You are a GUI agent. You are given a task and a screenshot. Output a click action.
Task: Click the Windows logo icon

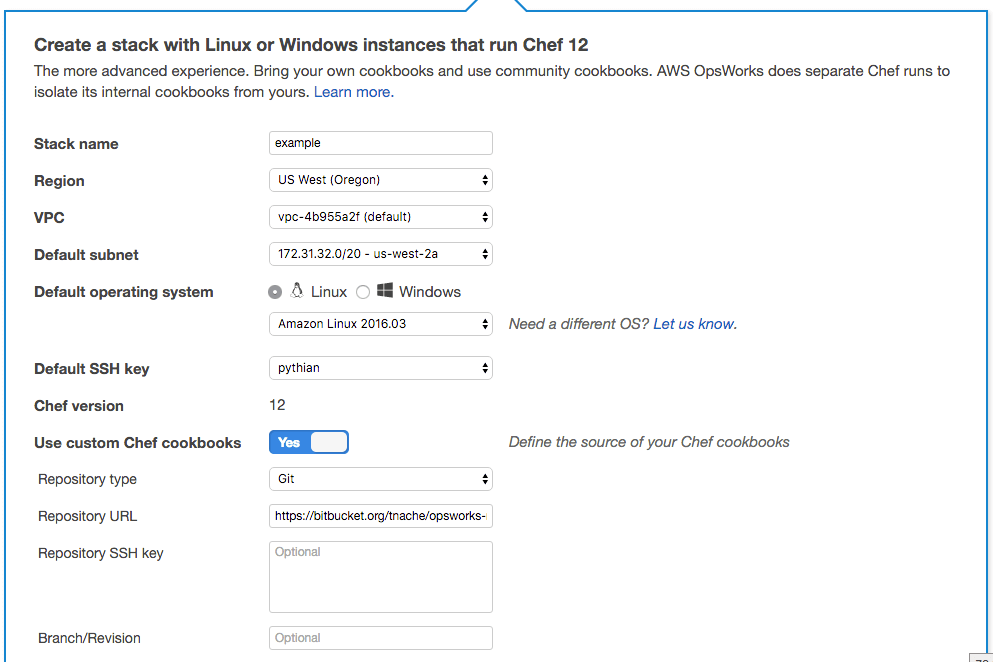[x=385, y=291]
